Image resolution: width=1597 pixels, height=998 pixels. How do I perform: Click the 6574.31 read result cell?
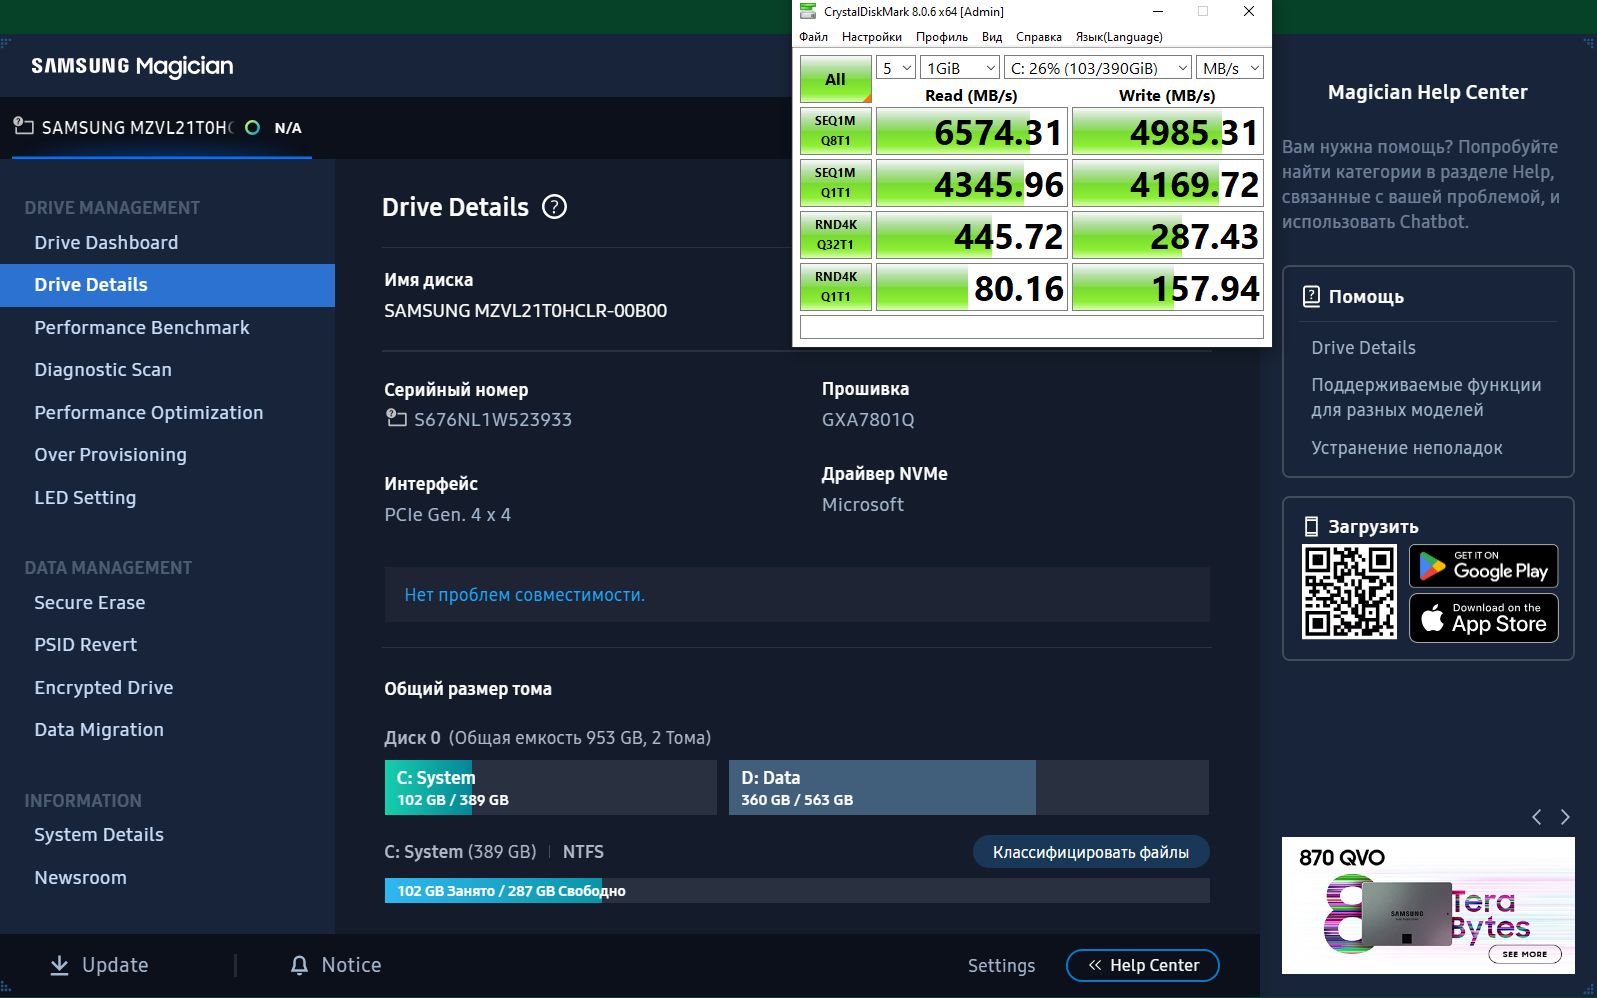tap(970, 131)
